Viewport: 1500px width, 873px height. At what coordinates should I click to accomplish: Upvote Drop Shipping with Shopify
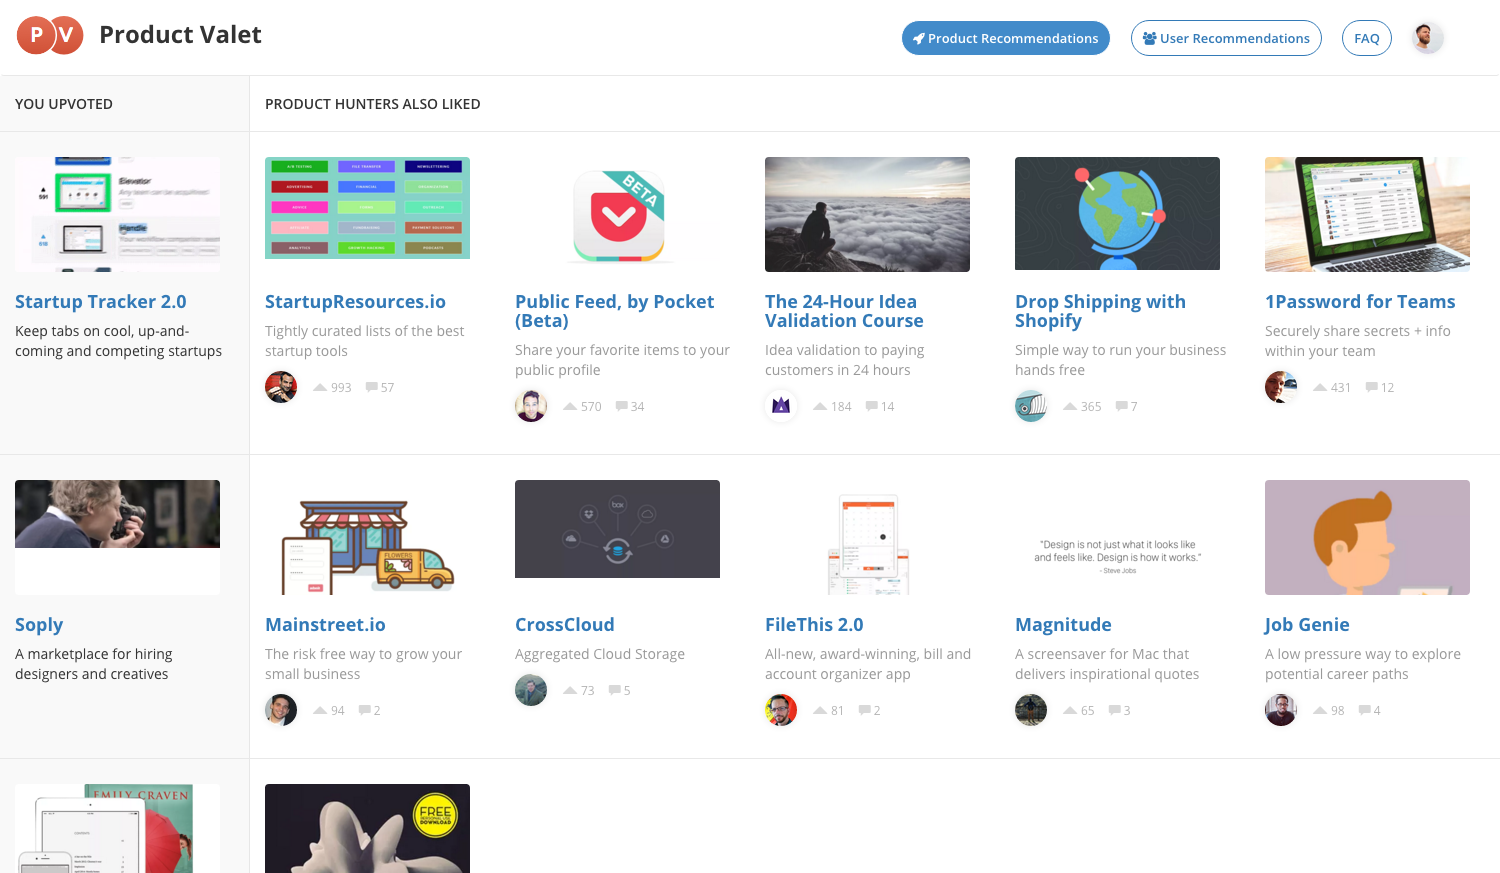(1070, 406)
